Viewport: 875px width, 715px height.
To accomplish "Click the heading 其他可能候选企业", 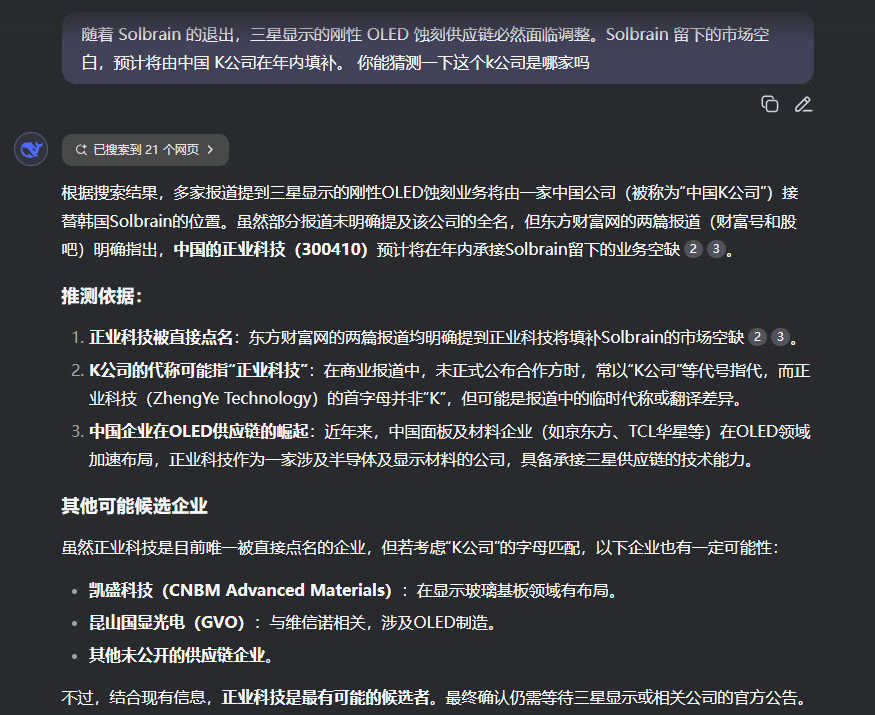I will pyautogui.click(x=134, y=506).
